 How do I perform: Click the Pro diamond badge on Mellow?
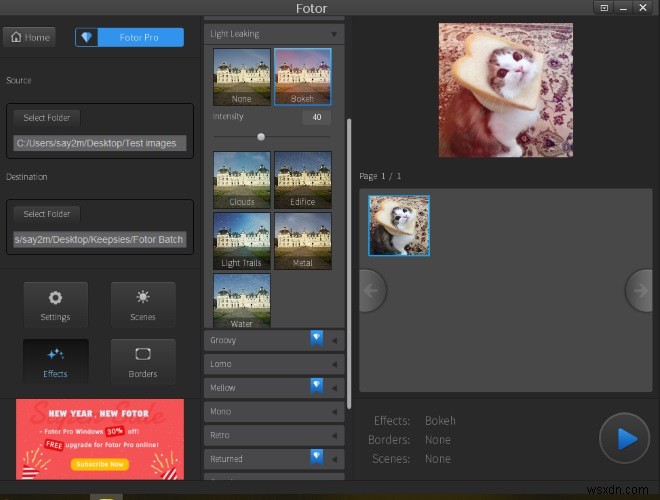coord(317,385)
